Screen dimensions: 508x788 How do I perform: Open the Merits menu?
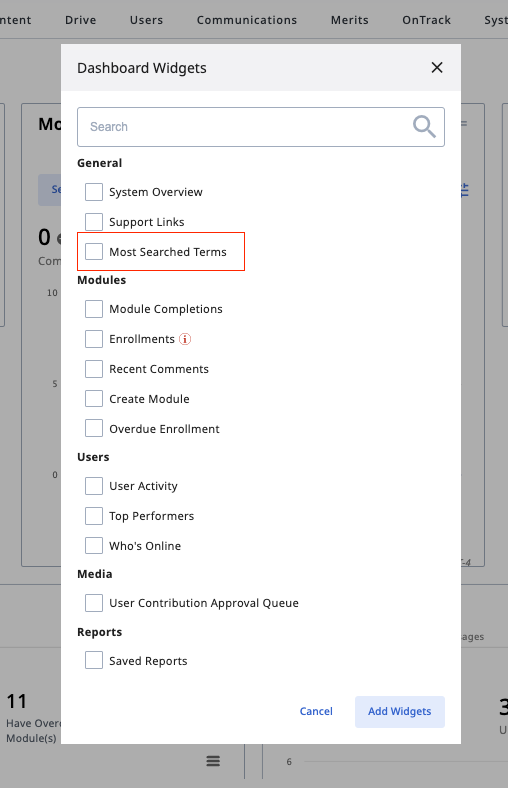click(x=350, y=20)
